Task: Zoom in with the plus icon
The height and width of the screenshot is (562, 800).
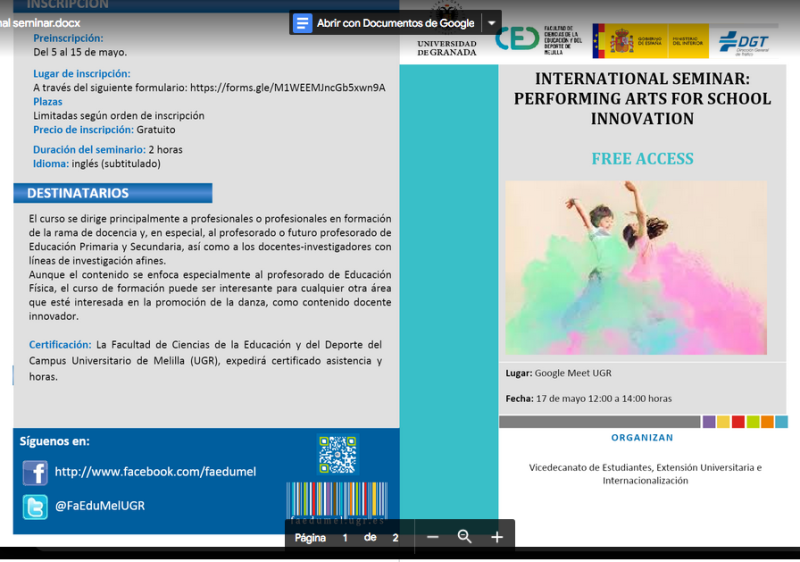Action: 497,537
